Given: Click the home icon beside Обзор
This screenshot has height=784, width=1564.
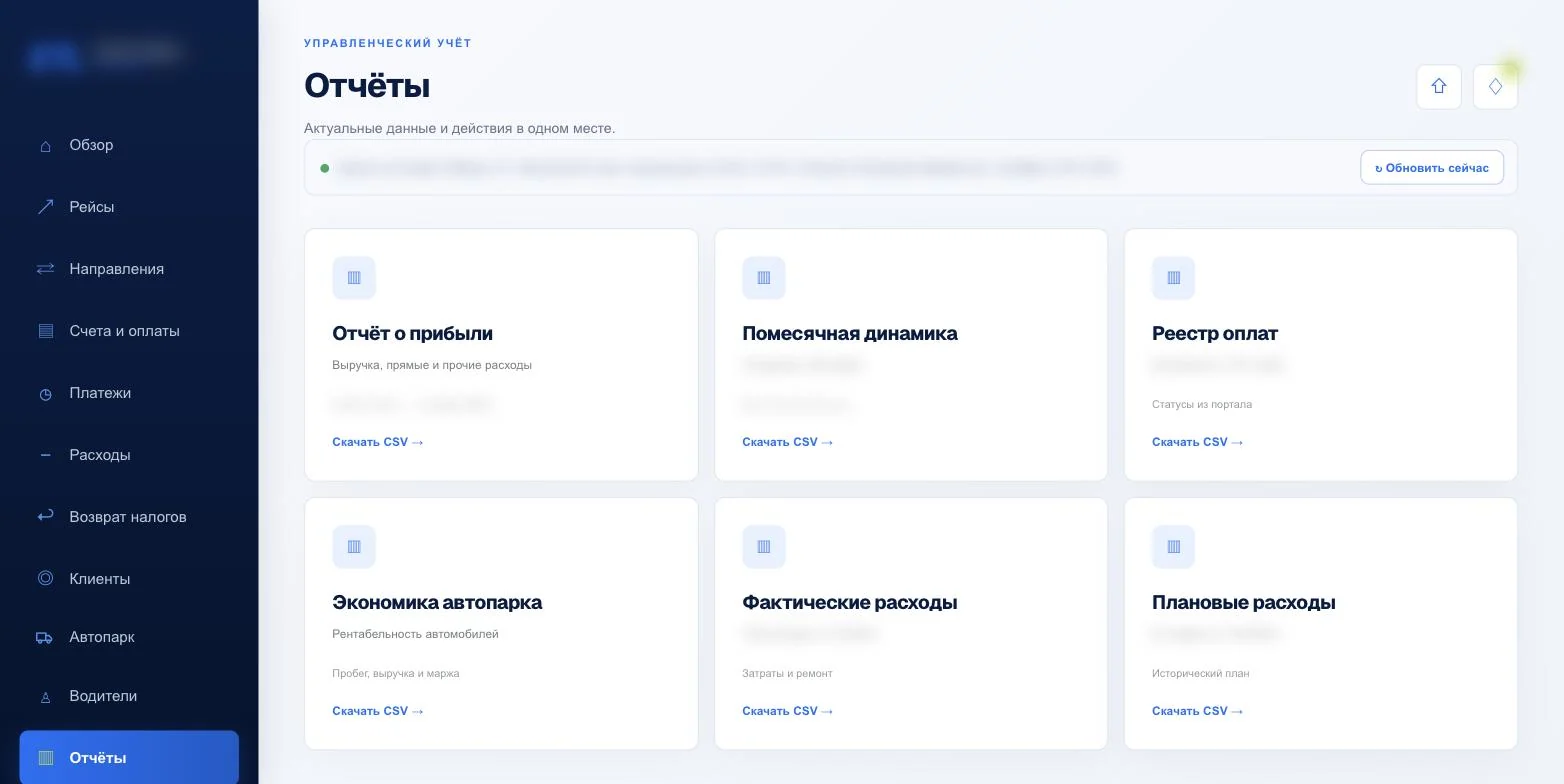Looking at the screenshot, I should 45,146.
